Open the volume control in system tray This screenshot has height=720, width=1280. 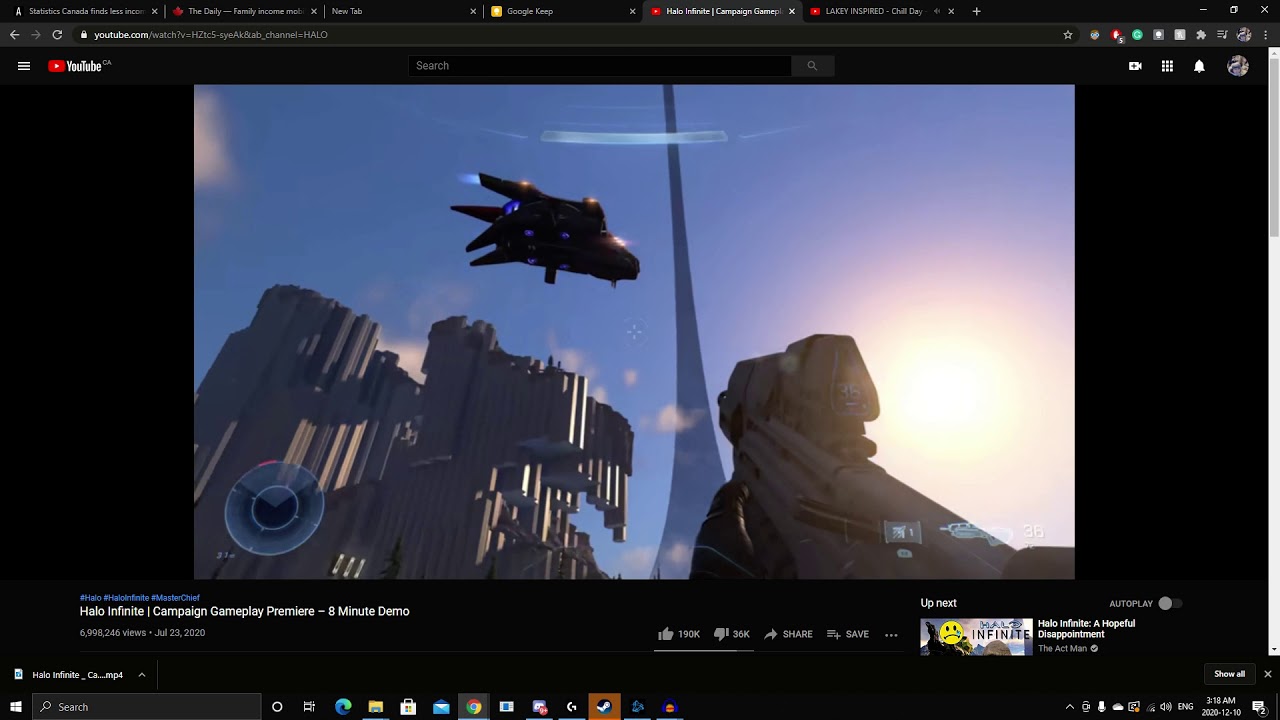(1166, 707)
